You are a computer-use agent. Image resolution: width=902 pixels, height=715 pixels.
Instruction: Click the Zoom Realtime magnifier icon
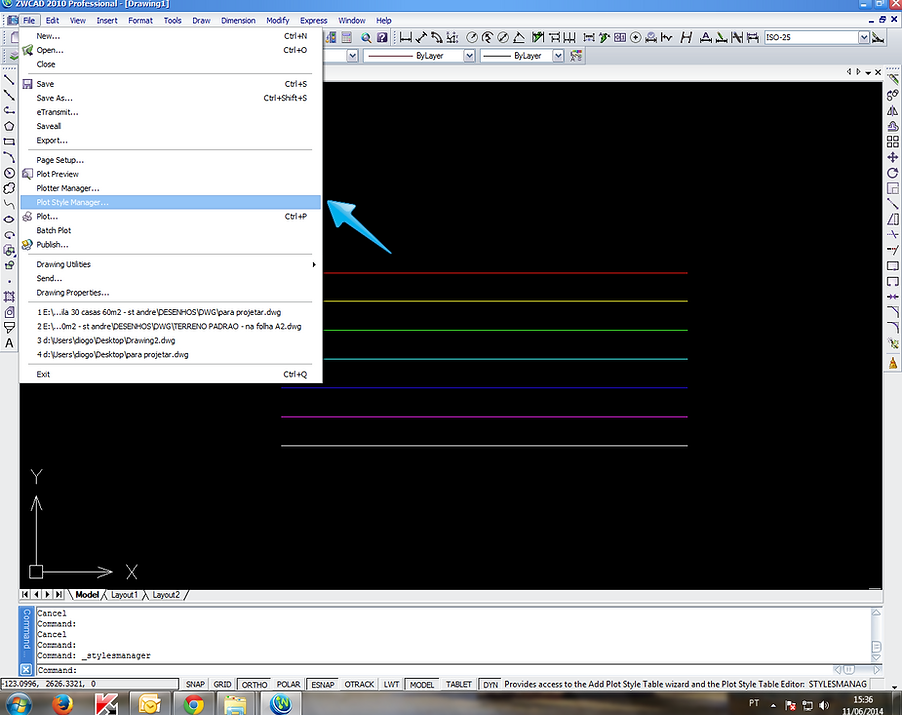click(366, 37)
